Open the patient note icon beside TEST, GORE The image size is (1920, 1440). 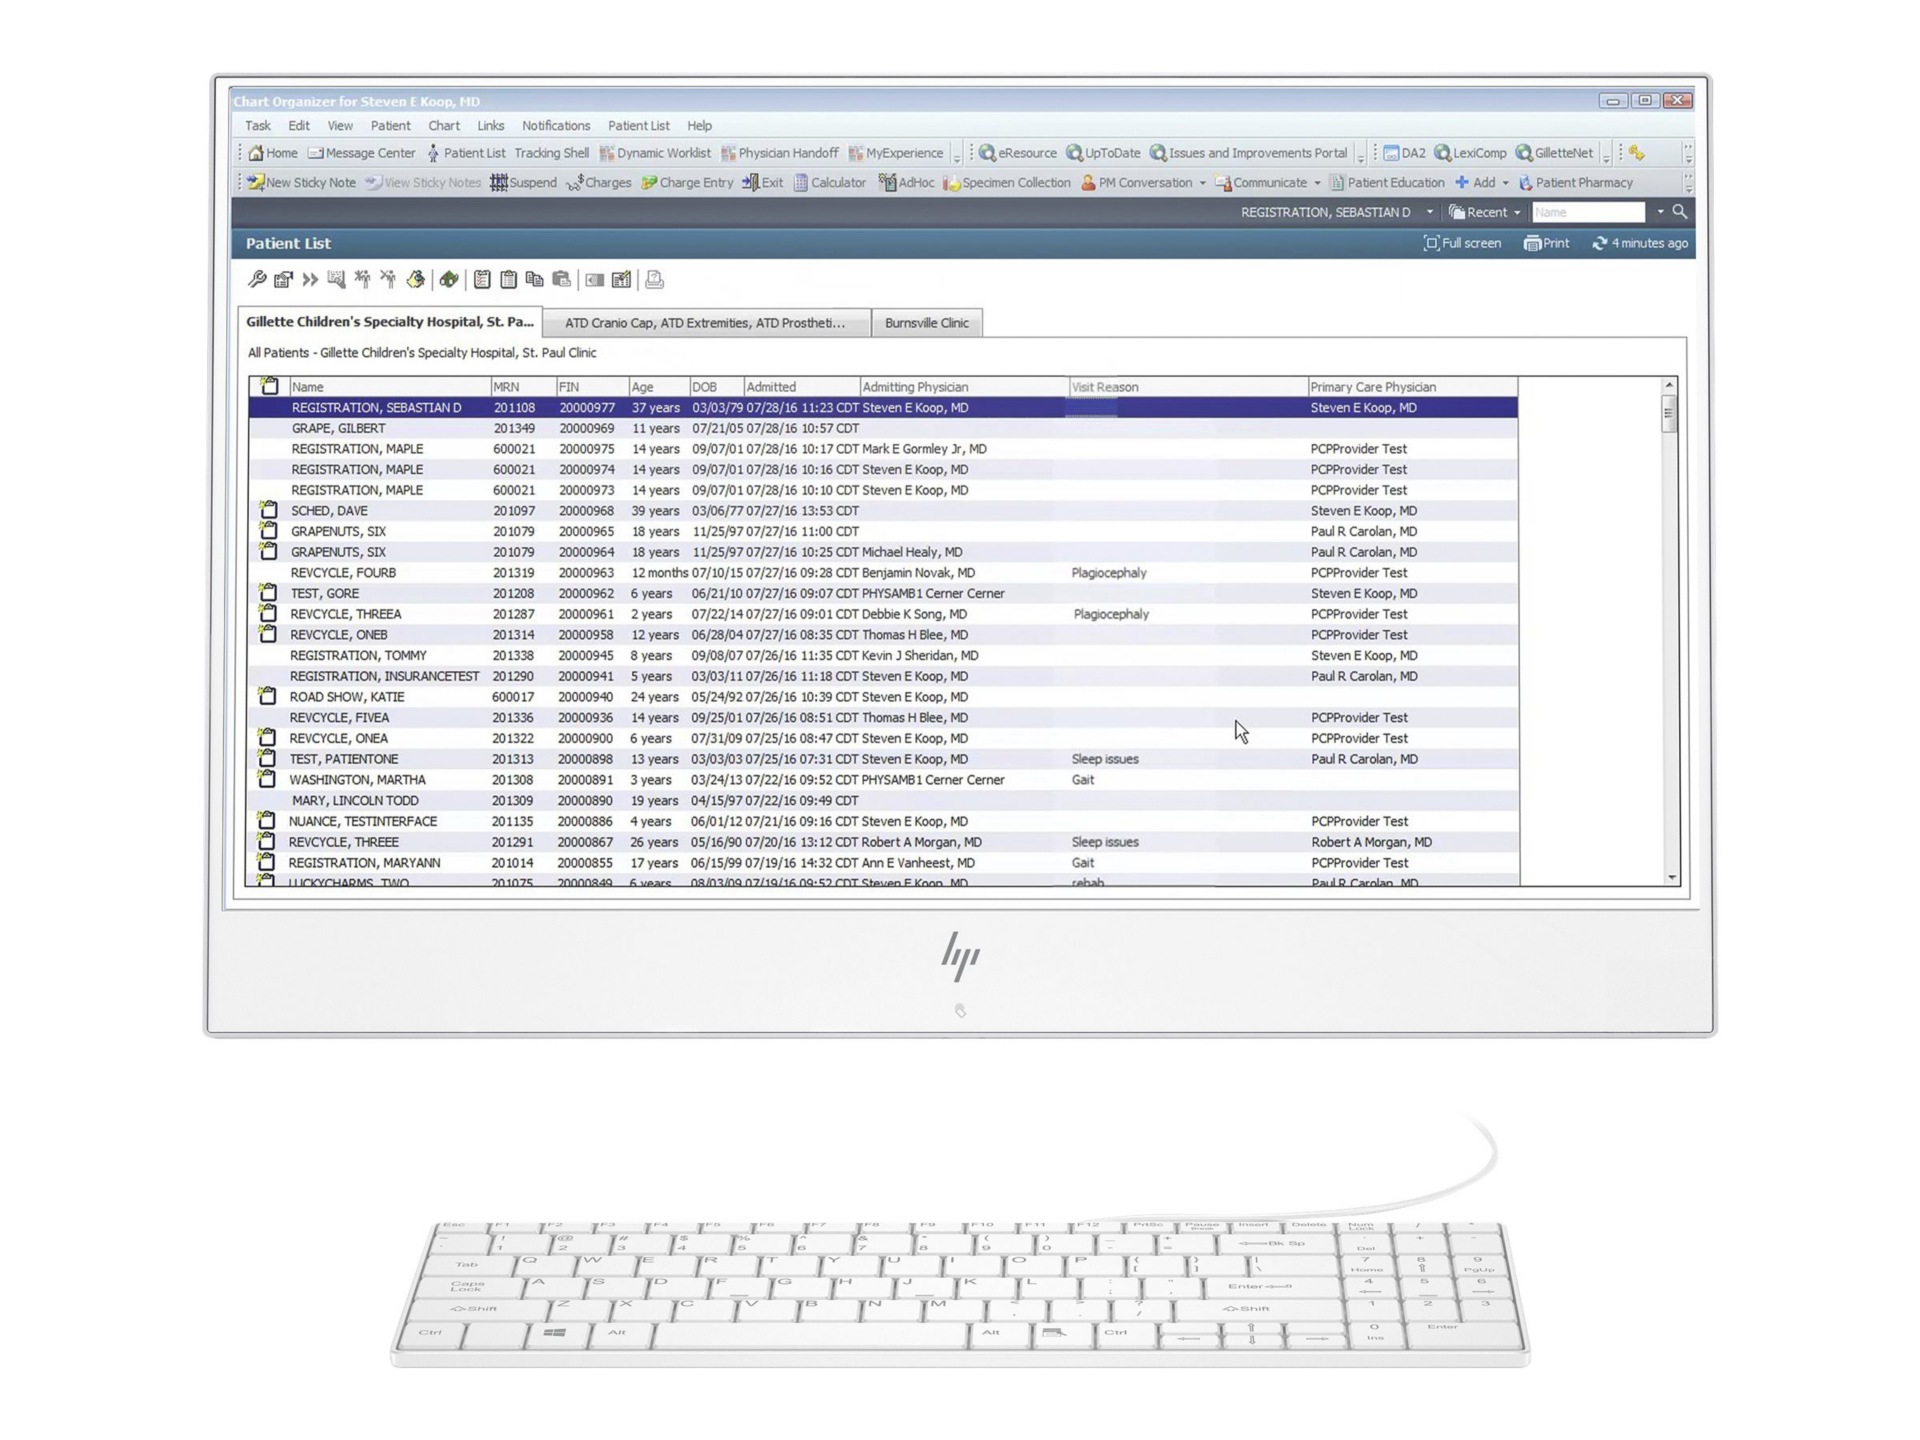(268, 593)
